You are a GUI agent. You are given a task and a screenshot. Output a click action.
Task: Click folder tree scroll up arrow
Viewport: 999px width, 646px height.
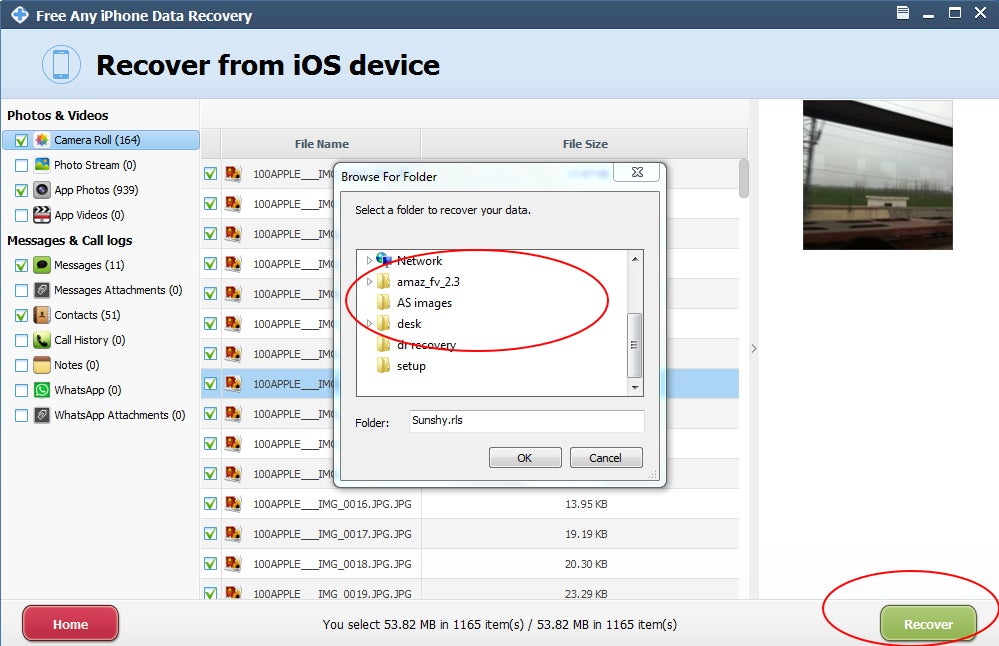click(x=635, y=259)
